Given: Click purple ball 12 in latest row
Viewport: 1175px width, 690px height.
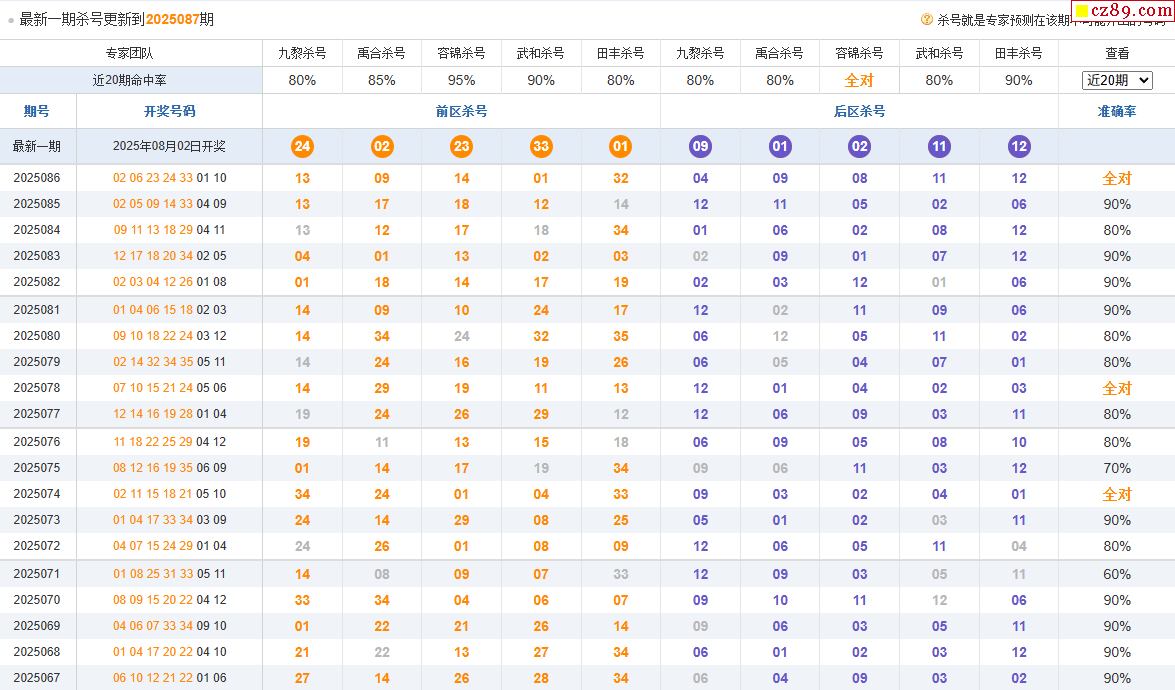Looking at the screenshot, I should 1019,146.
